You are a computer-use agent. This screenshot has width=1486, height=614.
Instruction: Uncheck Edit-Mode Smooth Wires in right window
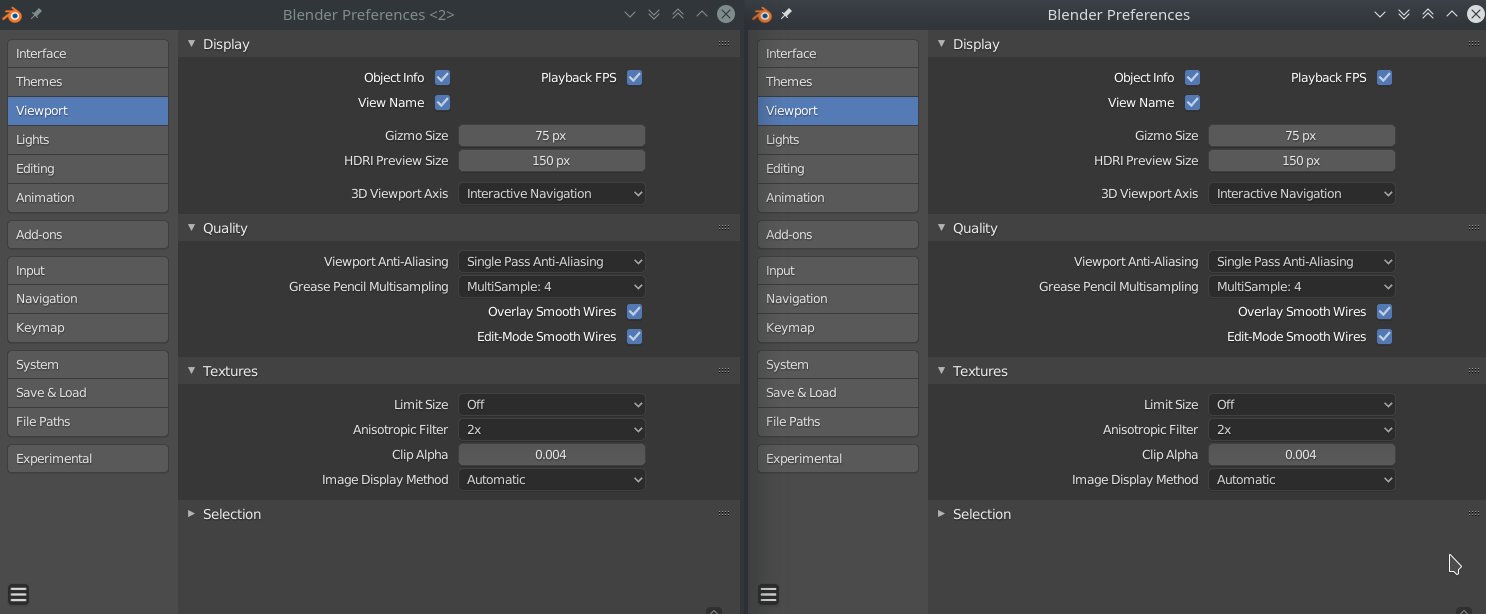[1384, 336]
